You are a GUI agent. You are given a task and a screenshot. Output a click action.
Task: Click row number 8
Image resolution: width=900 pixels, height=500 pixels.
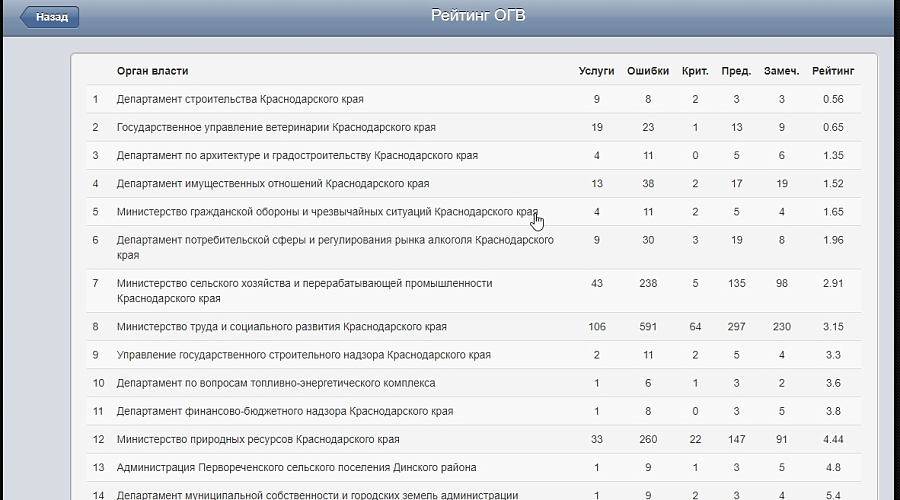pyautogui.click(x=95, y=327)
